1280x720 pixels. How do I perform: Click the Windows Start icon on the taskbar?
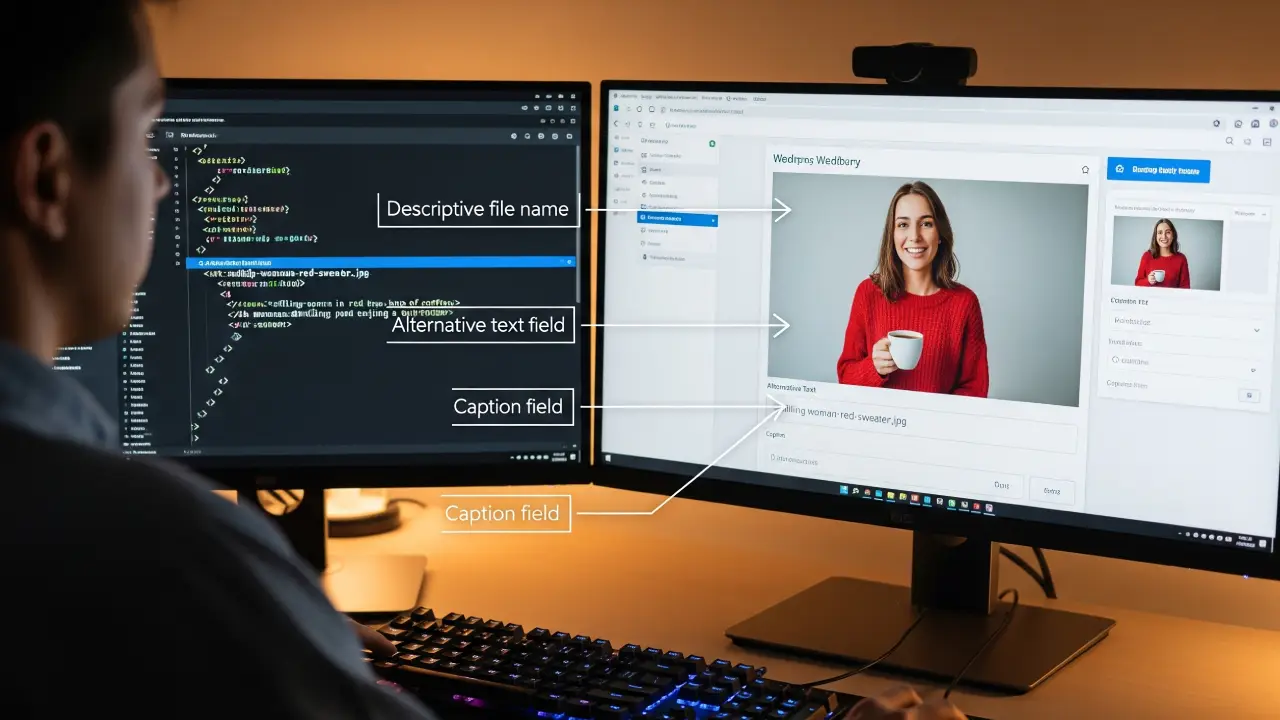click(844, 490)
